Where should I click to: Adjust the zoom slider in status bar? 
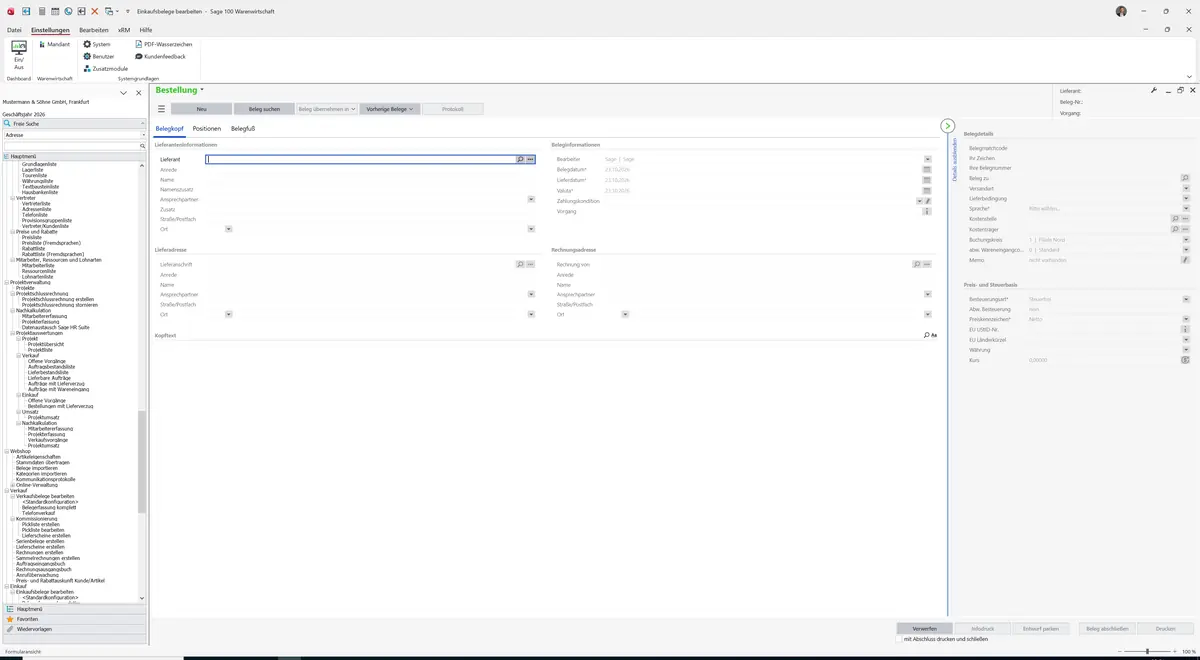[1148, 651]
